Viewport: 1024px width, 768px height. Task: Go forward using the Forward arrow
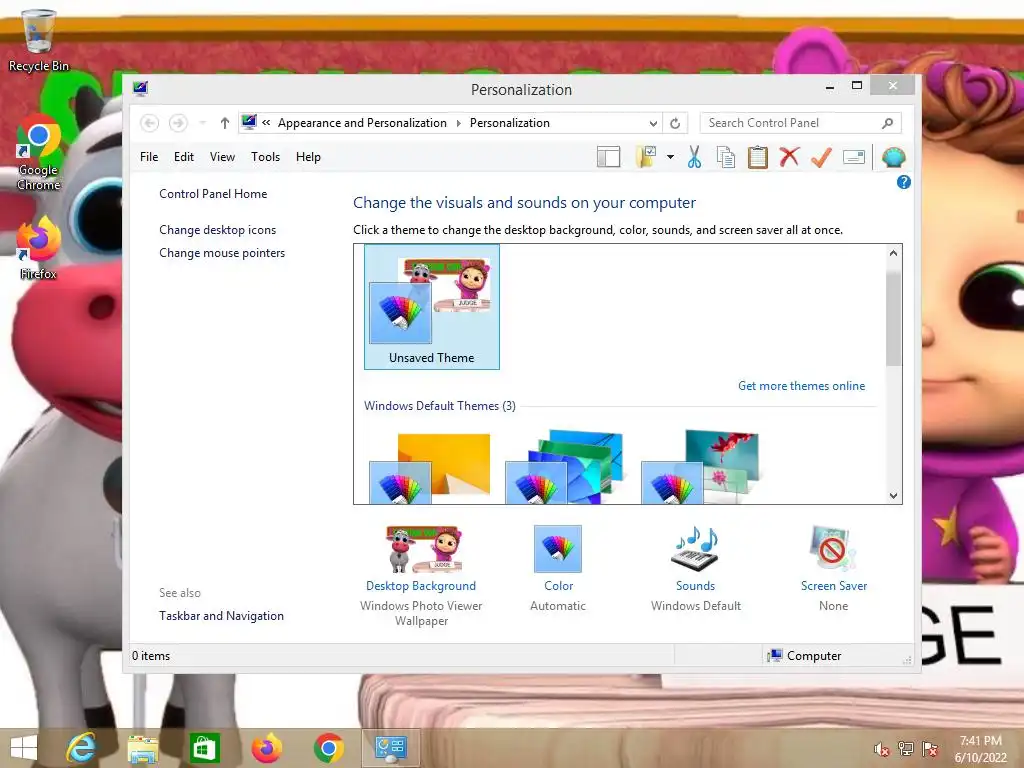(x=178, y=123)
